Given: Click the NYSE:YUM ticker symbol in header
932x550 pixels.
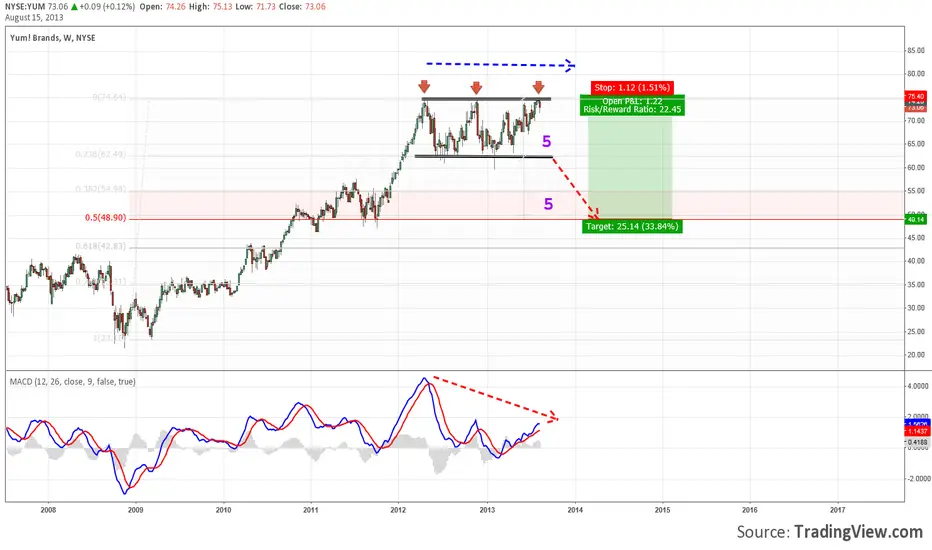Looking at the screenshot, I should (x=25, y=7).
